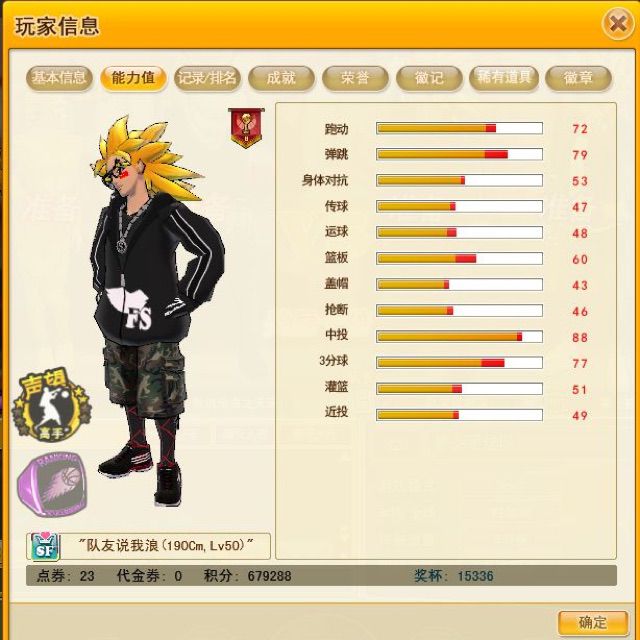Close the 玩家信息 window
This screenshot has width=640, height=640.
(x=618, y=24)
